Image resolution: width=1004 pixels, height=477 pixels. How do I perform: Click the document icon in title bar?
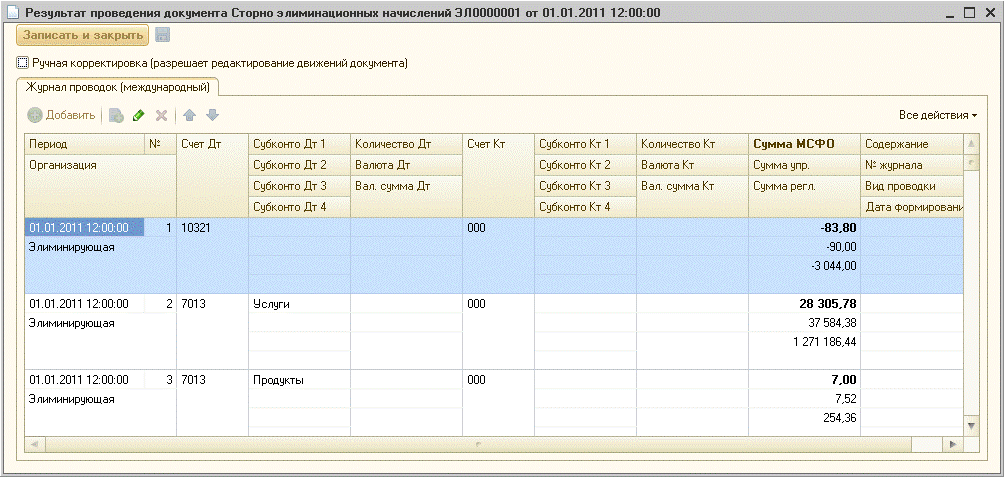pyautogui.click(x=11, y=12)
